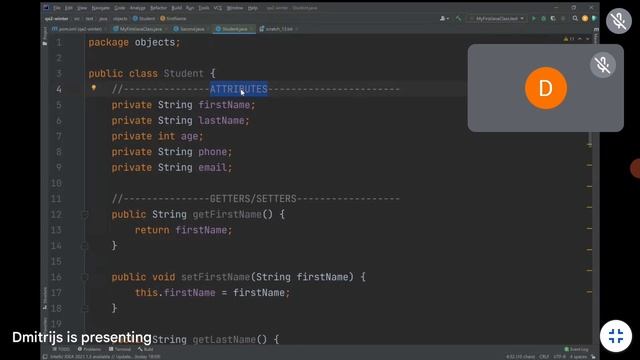Viewport: 640px width, 360px height.
Task: Open Search Everywhere magnifier icon
Action: coord(575,18)
